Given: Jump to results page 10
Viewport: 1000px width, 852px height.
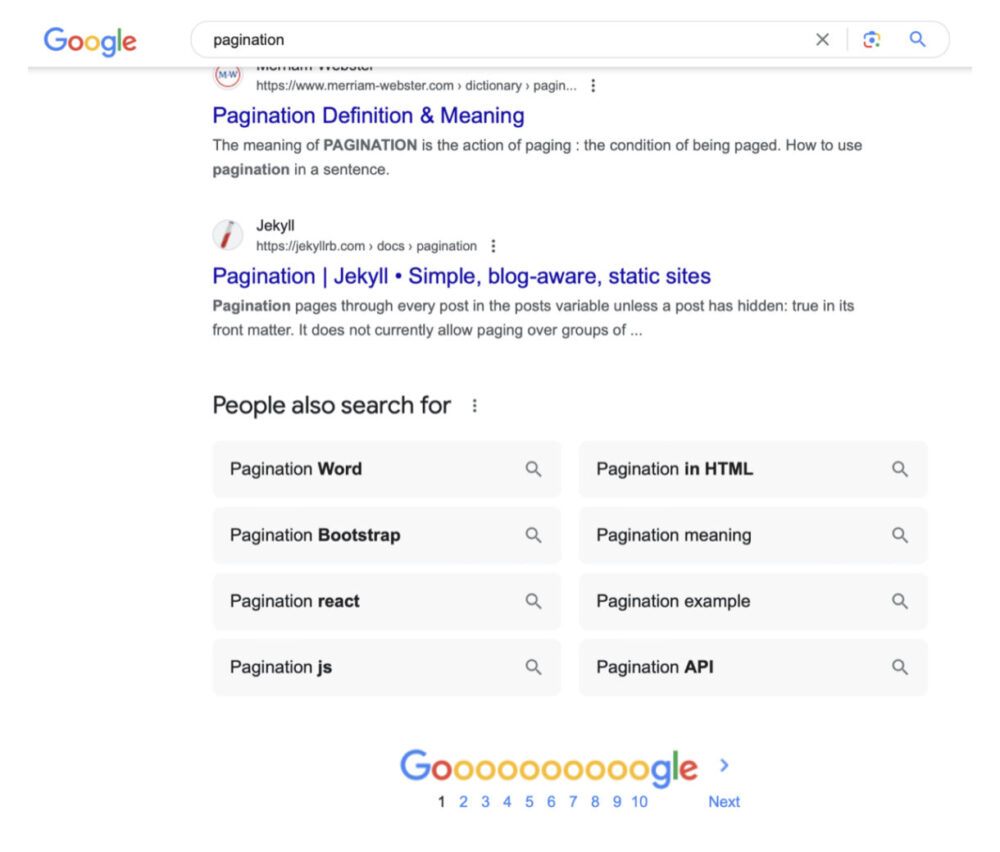Looking at the screenshot, I should pos(639,802).
